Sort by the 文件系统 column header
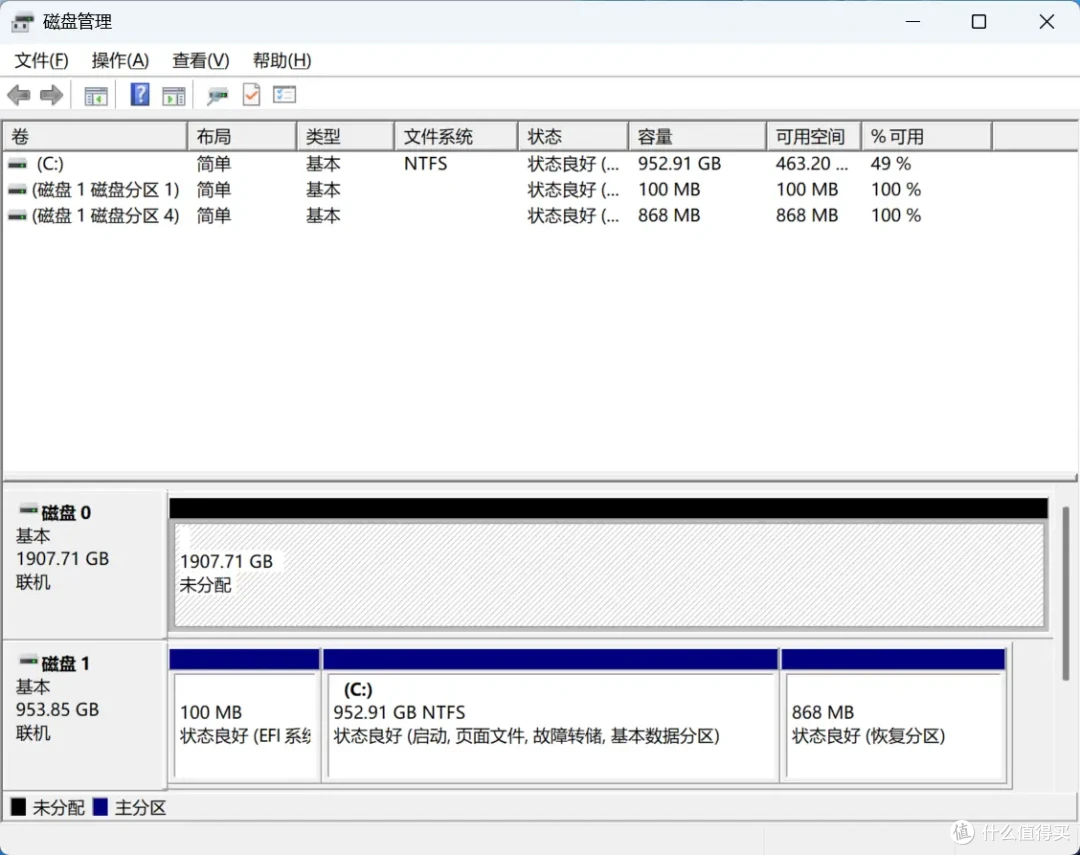Viewport: 1080px width, 855px height. tap(456, 136)
